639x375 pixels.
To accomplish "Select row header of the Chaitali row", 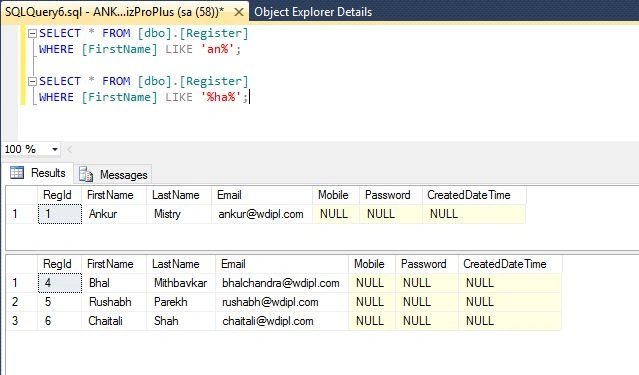I will click(x=22, y=321).
